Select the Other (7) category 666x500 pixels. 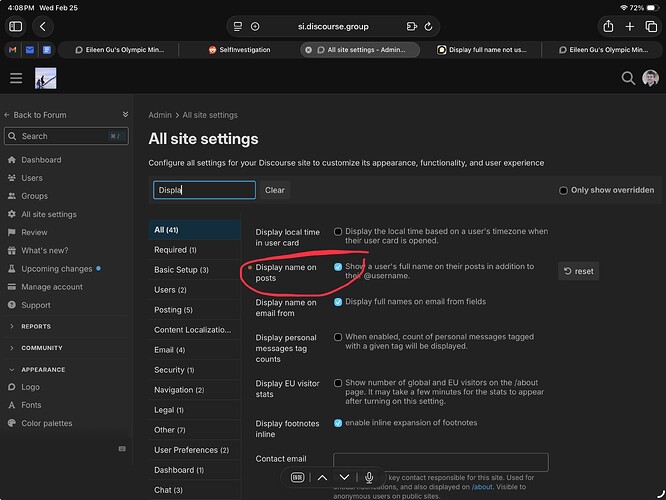[x=195, y=430]
